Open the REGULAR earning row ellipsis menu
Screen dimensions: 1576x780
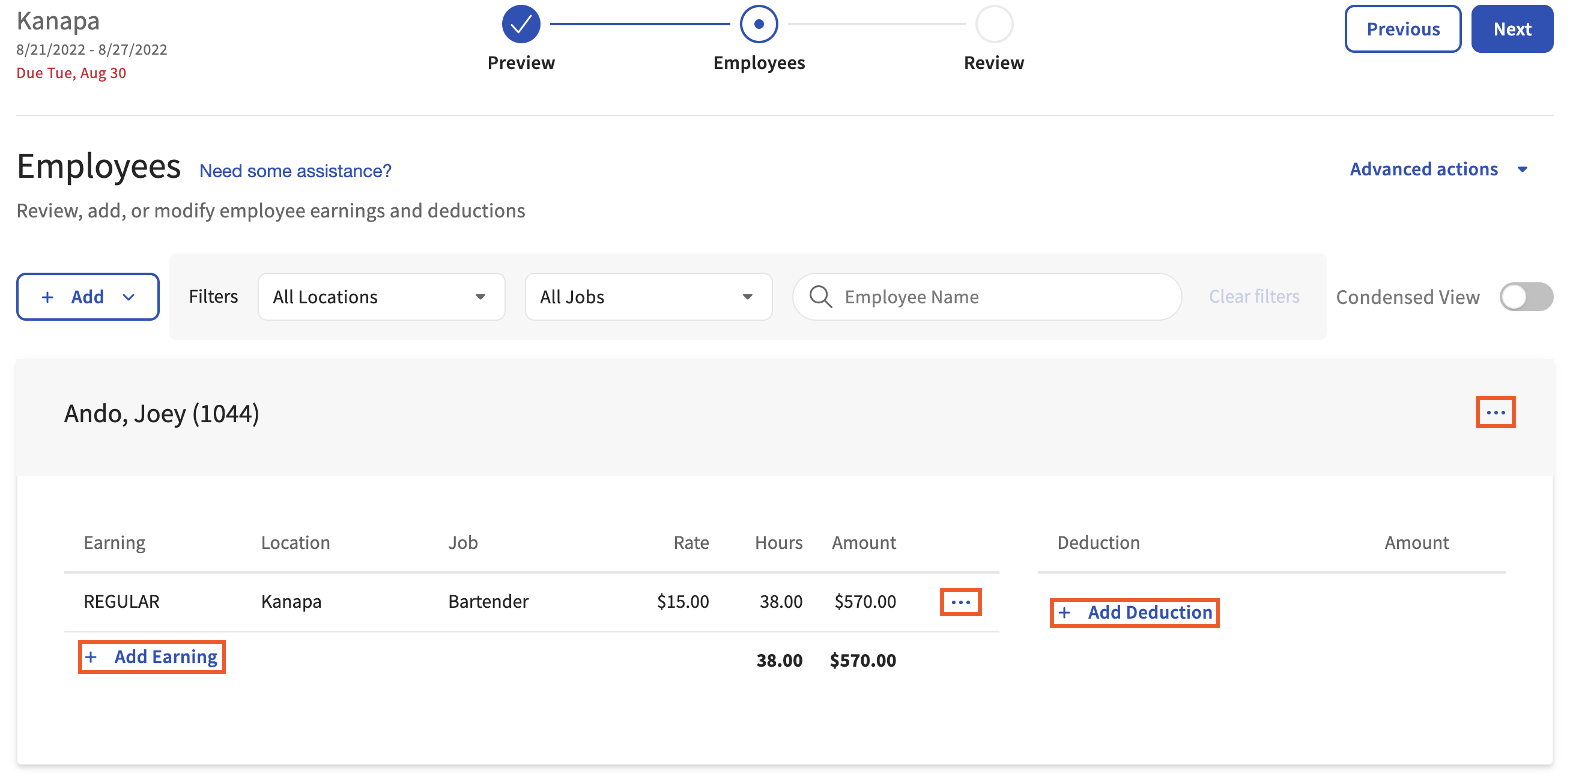tap(960, 602)
